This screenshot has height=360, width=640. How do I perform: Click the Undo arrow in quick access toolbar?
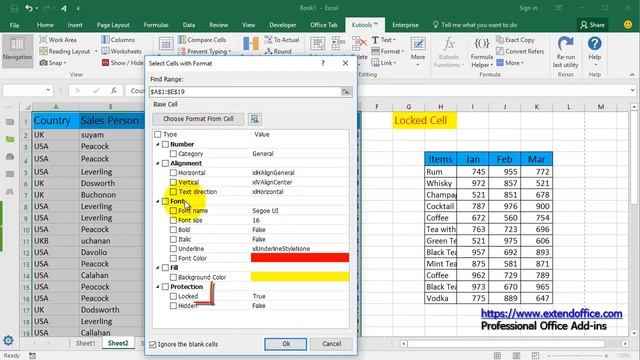(28, 8)
